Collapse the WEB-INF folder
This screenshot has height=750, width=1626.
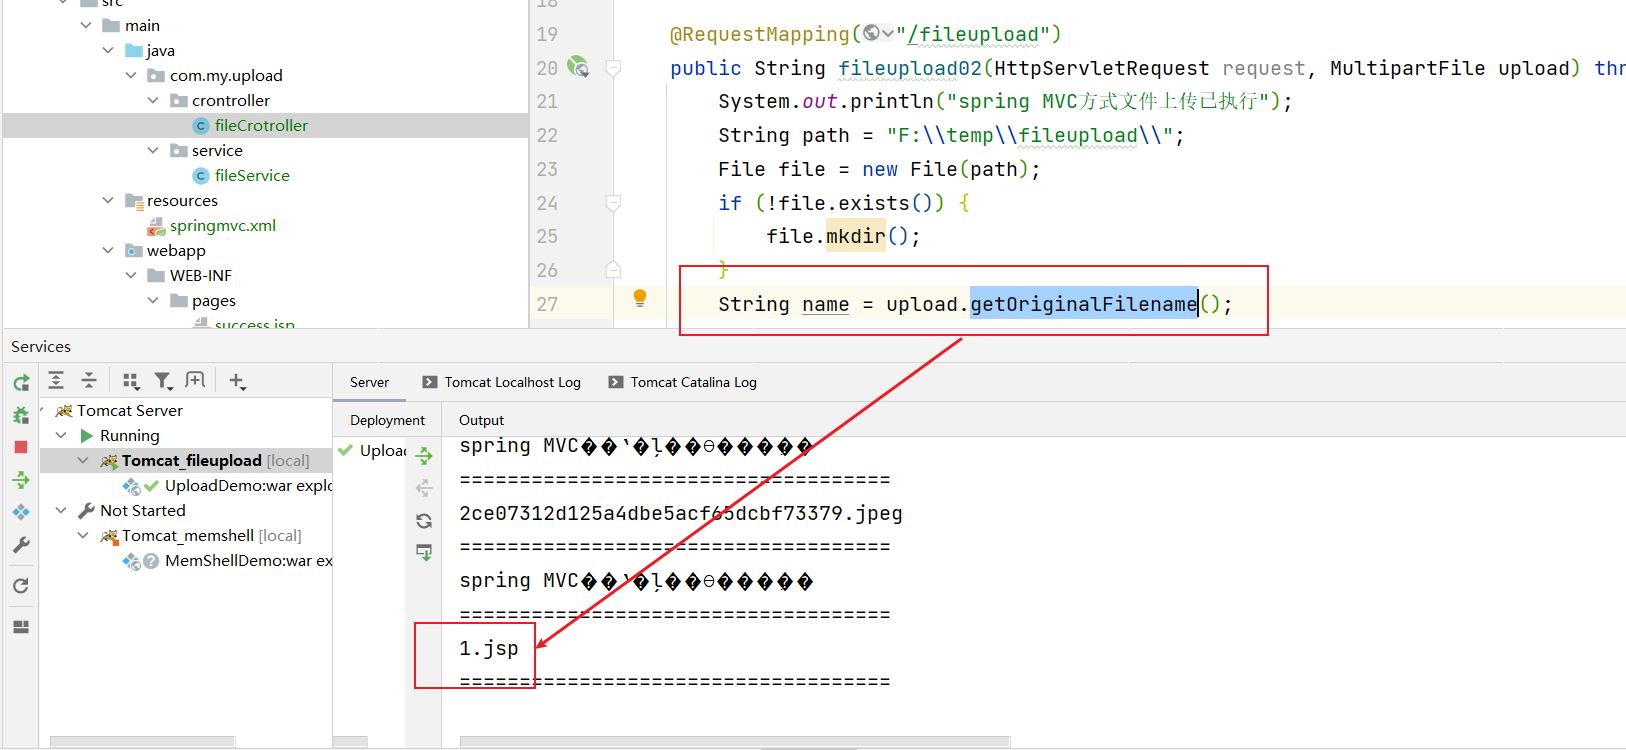131,275
